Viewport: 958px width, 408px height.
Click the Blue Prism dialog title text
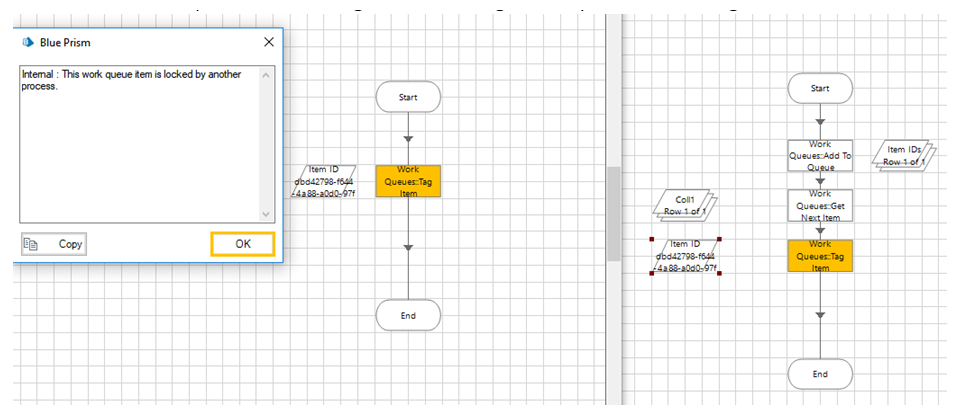[65, 43]
